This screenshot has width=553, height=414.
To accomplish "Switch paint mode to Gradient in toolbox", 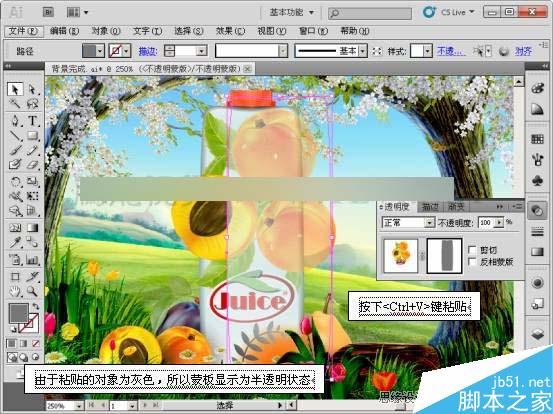I will pyautogui.click(x=24, y=343).
